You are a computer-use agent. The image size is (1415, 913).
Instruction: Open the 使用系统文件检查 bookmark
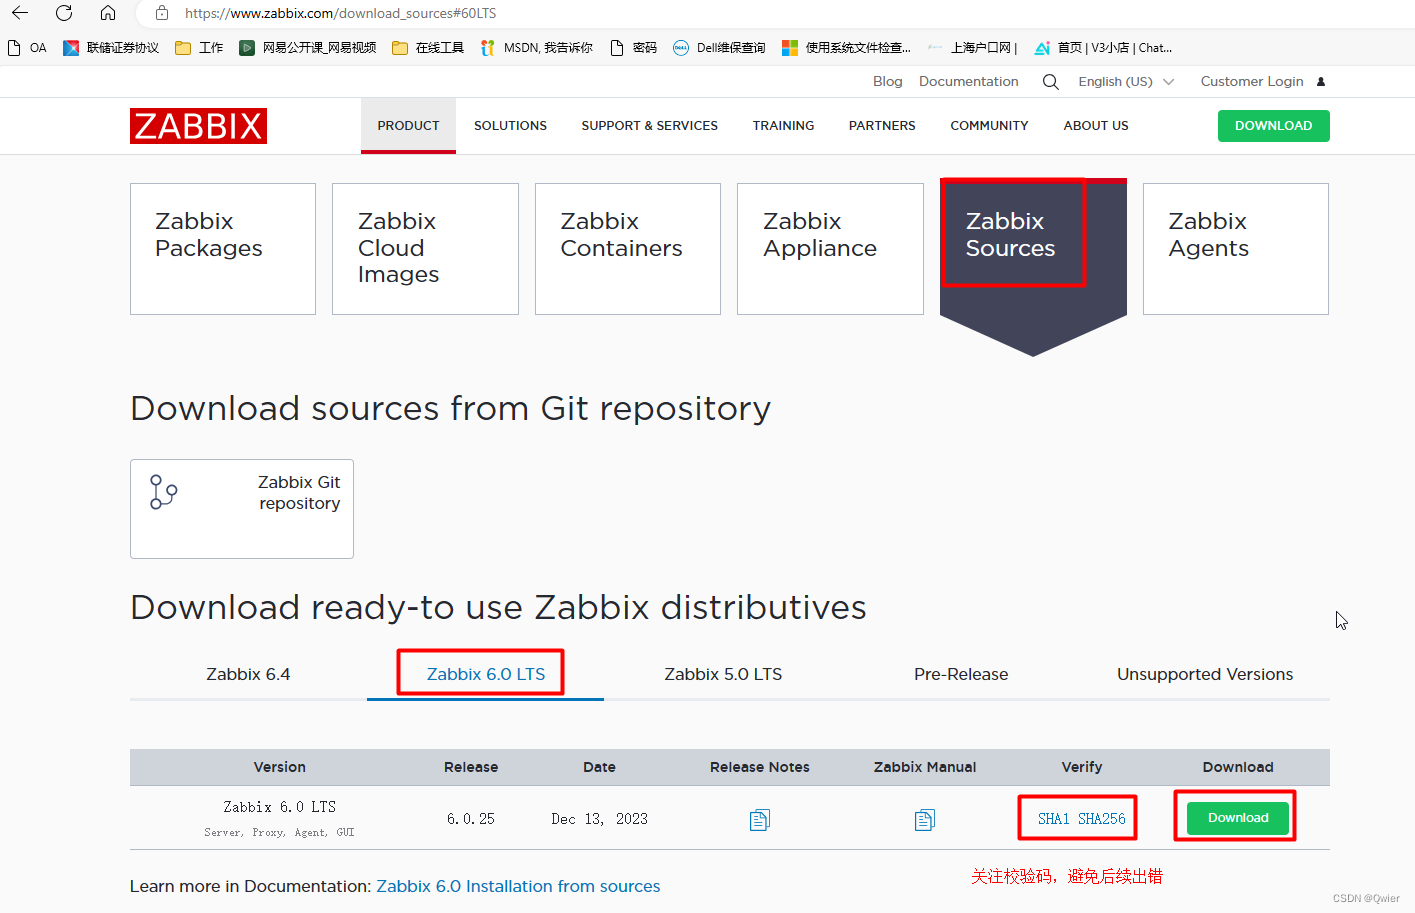click(x=846, y=47)
